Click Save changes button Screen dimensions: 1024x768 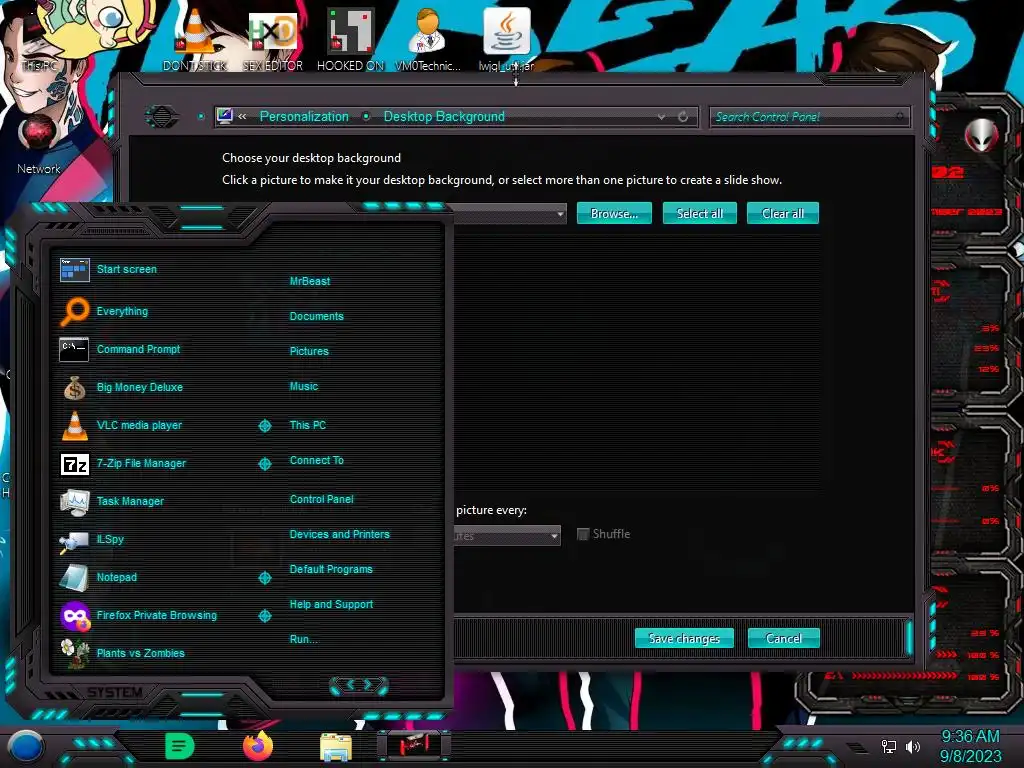pyautogui.click(x=684, y=639)
